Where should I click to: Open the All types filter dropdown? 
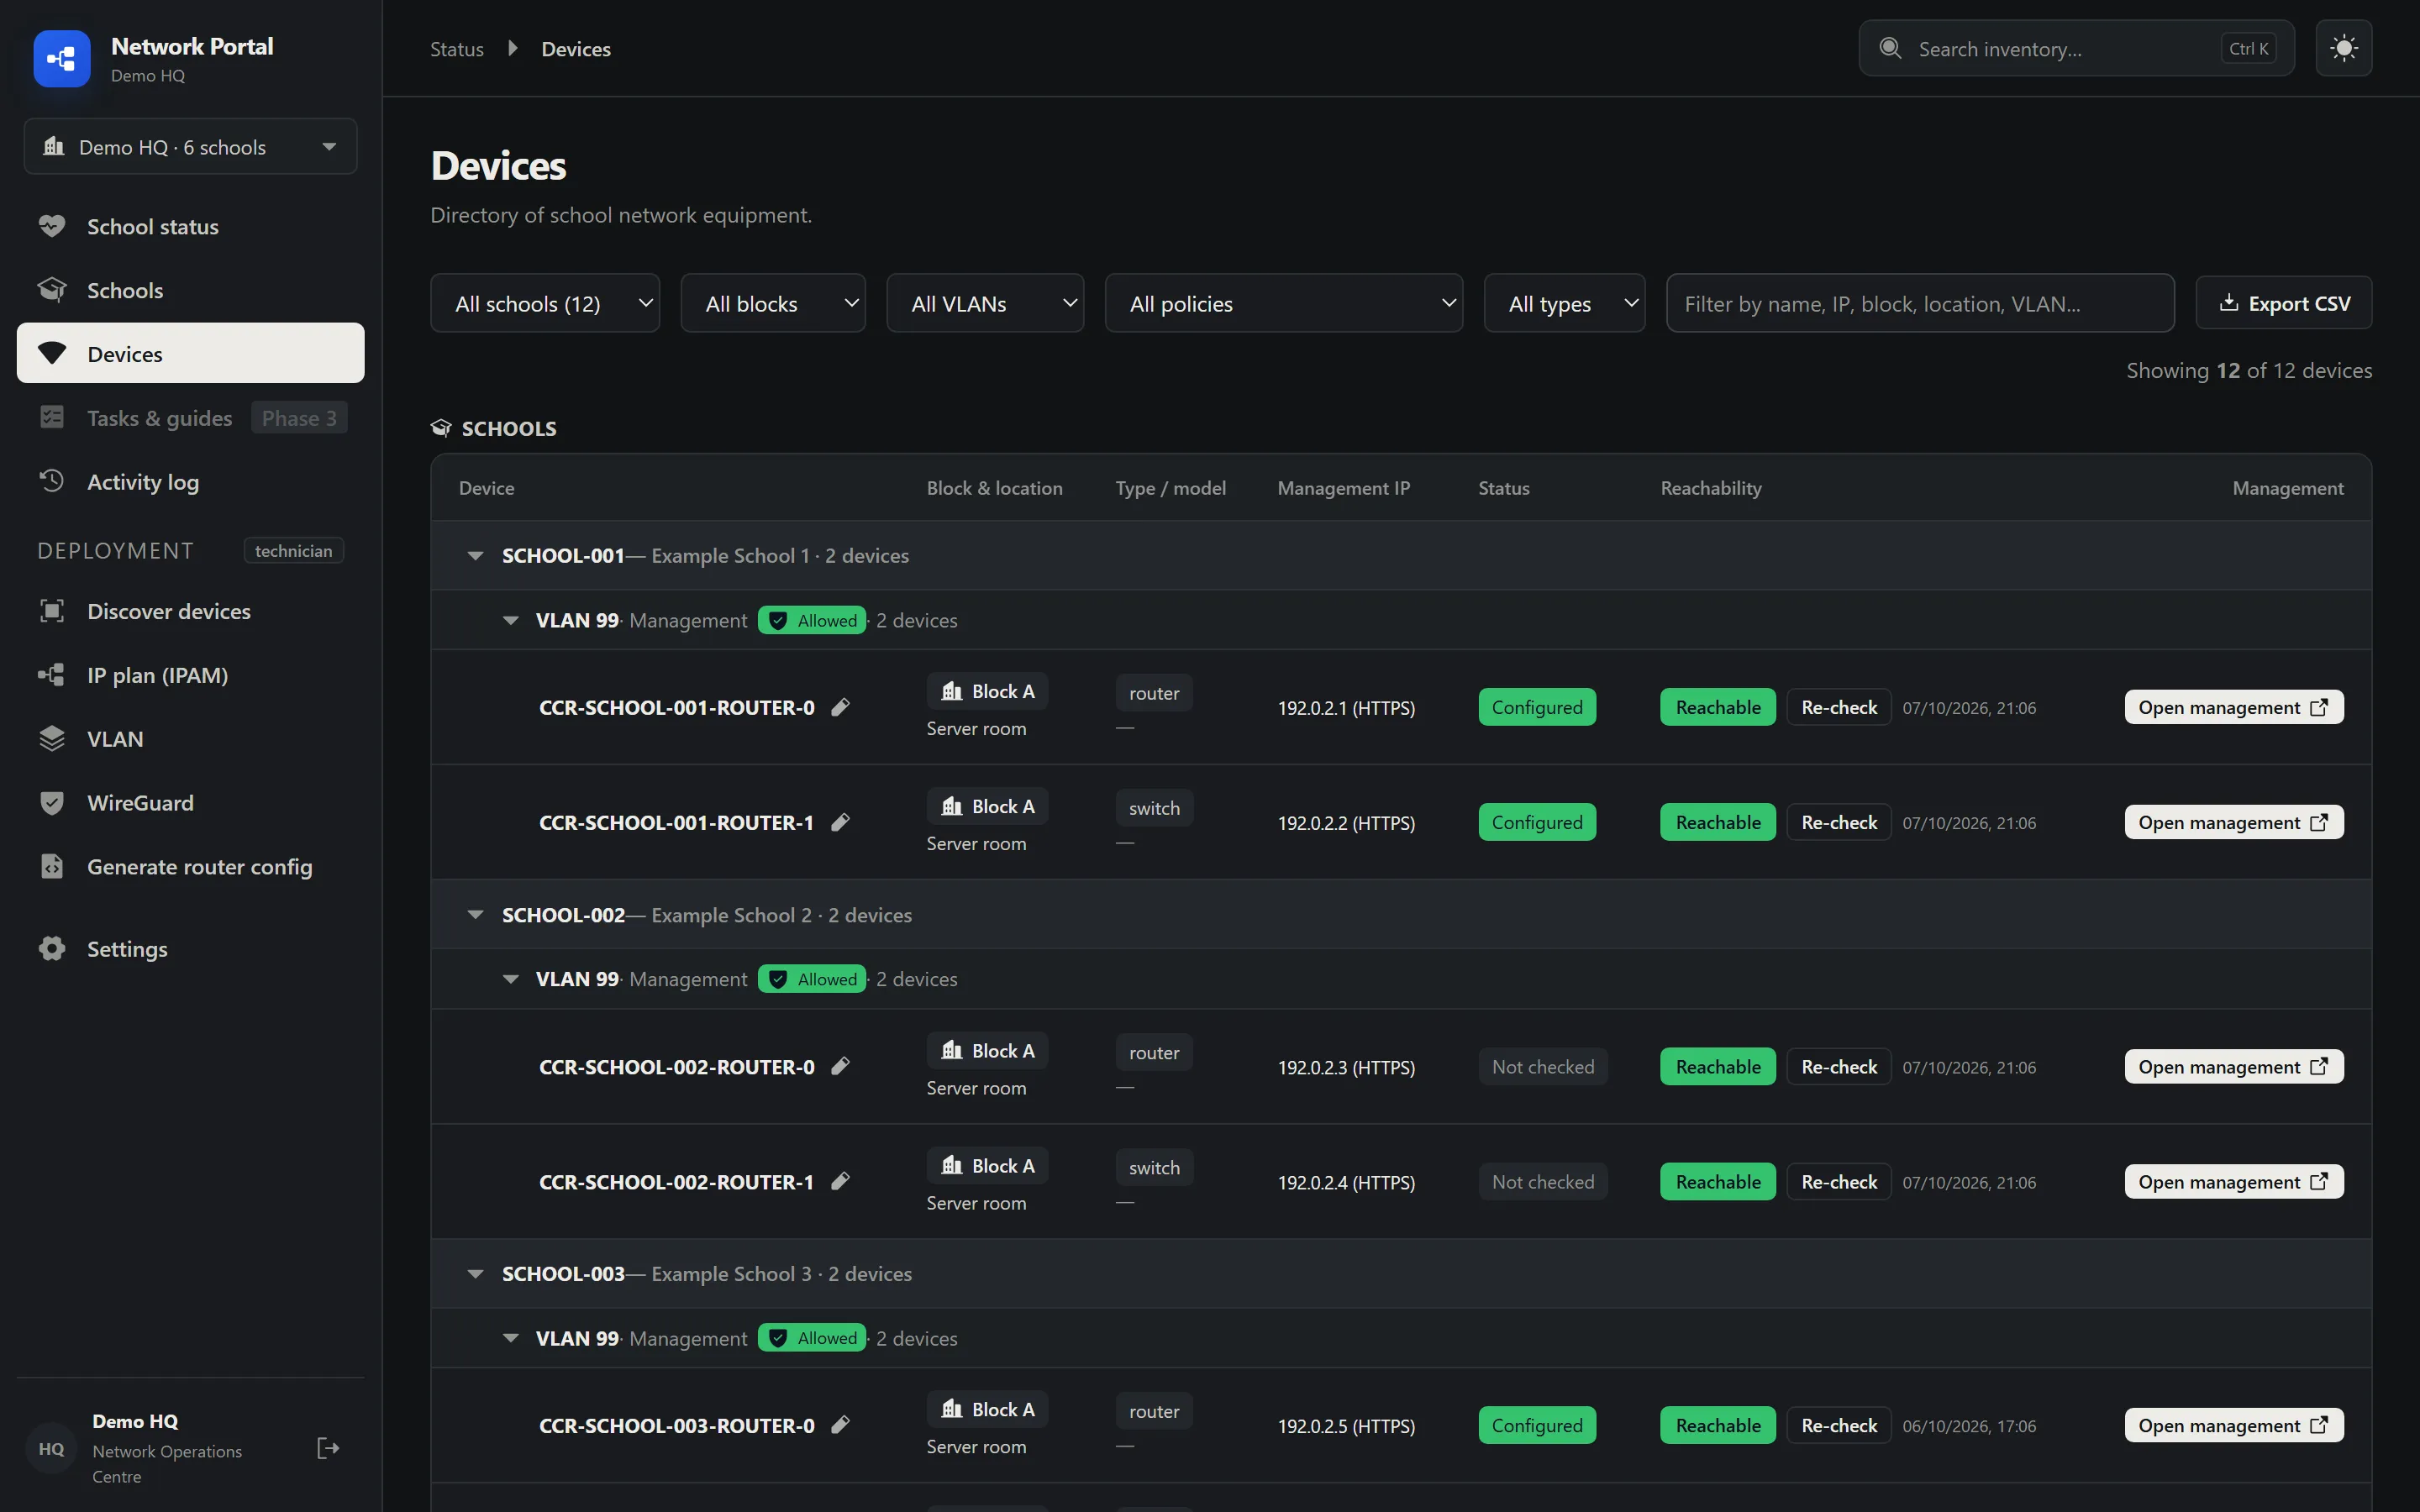pos(1564,303)
